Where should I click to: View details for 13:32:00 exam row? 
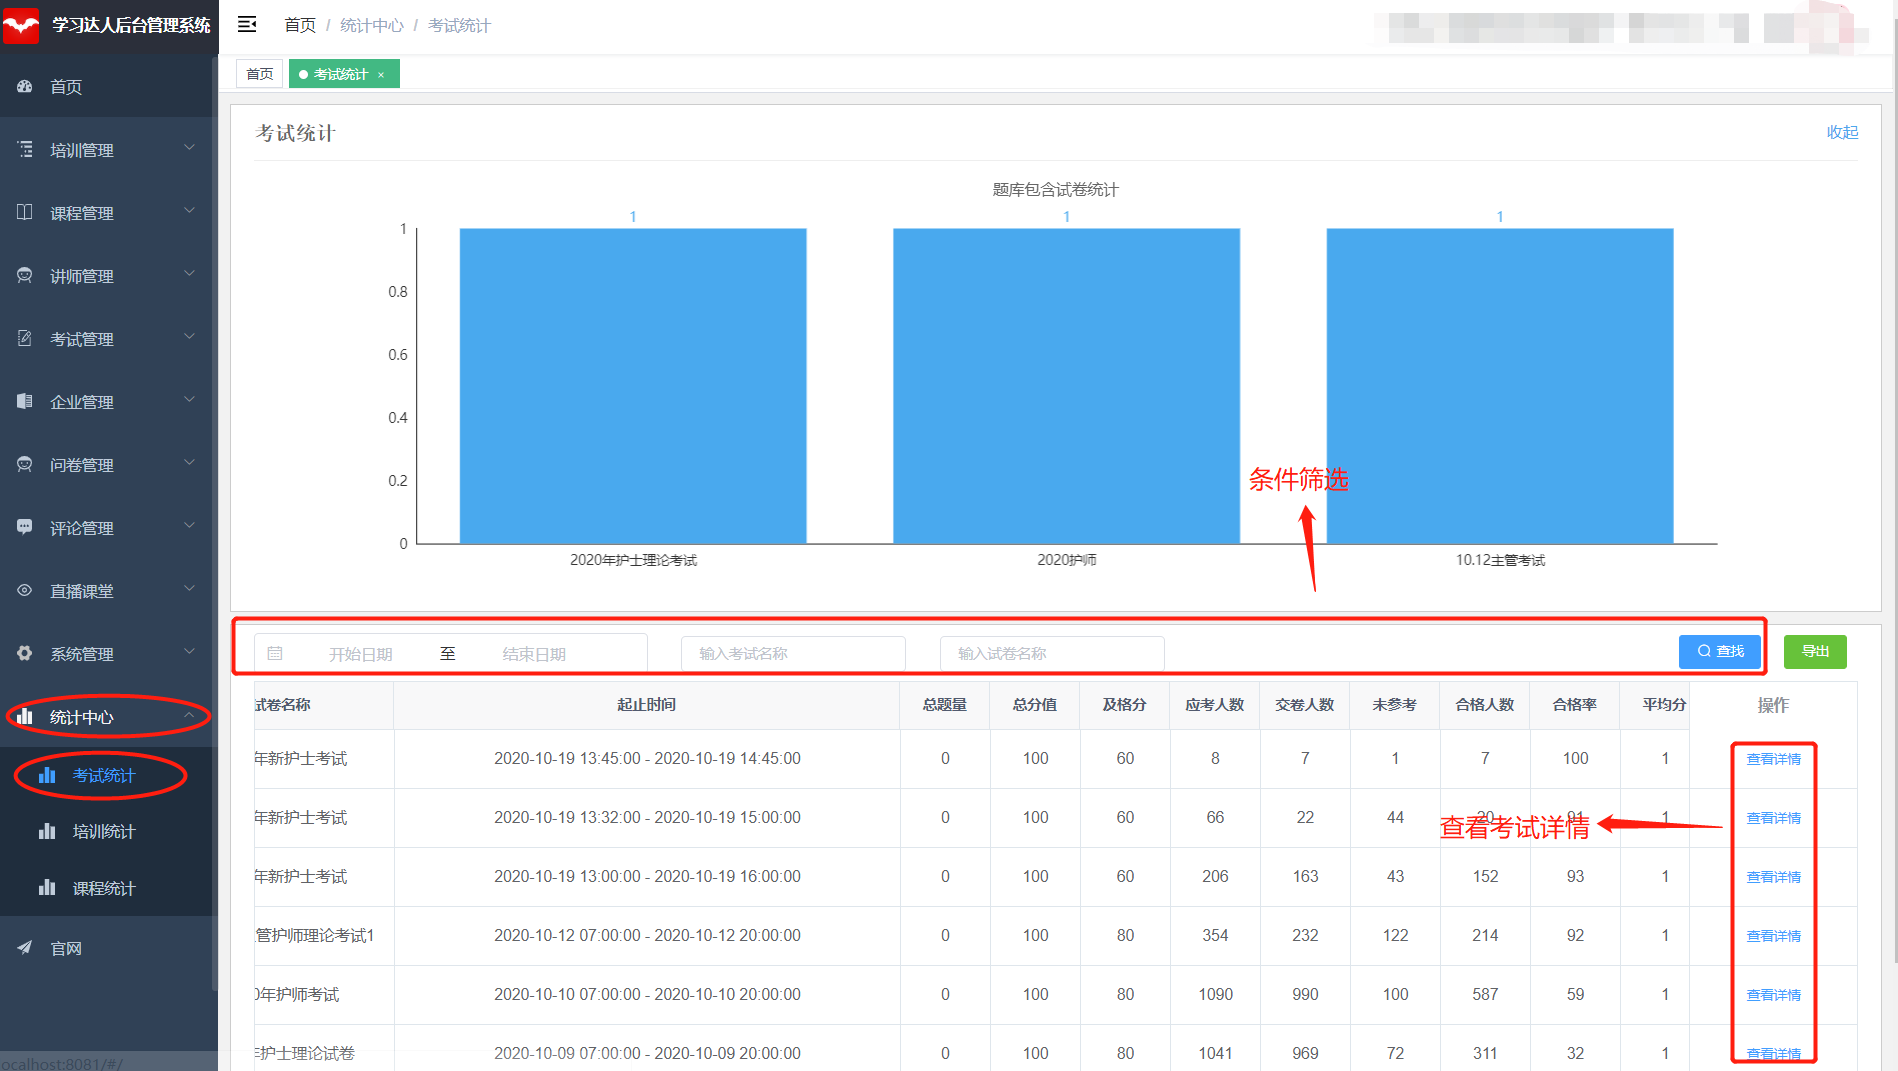coord(1773,818)
